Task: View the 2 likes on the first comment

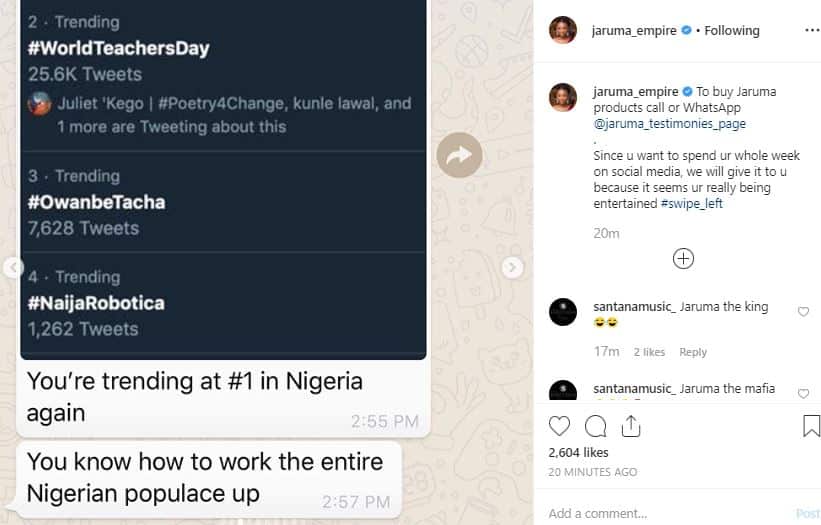Action: click(649, 352)
